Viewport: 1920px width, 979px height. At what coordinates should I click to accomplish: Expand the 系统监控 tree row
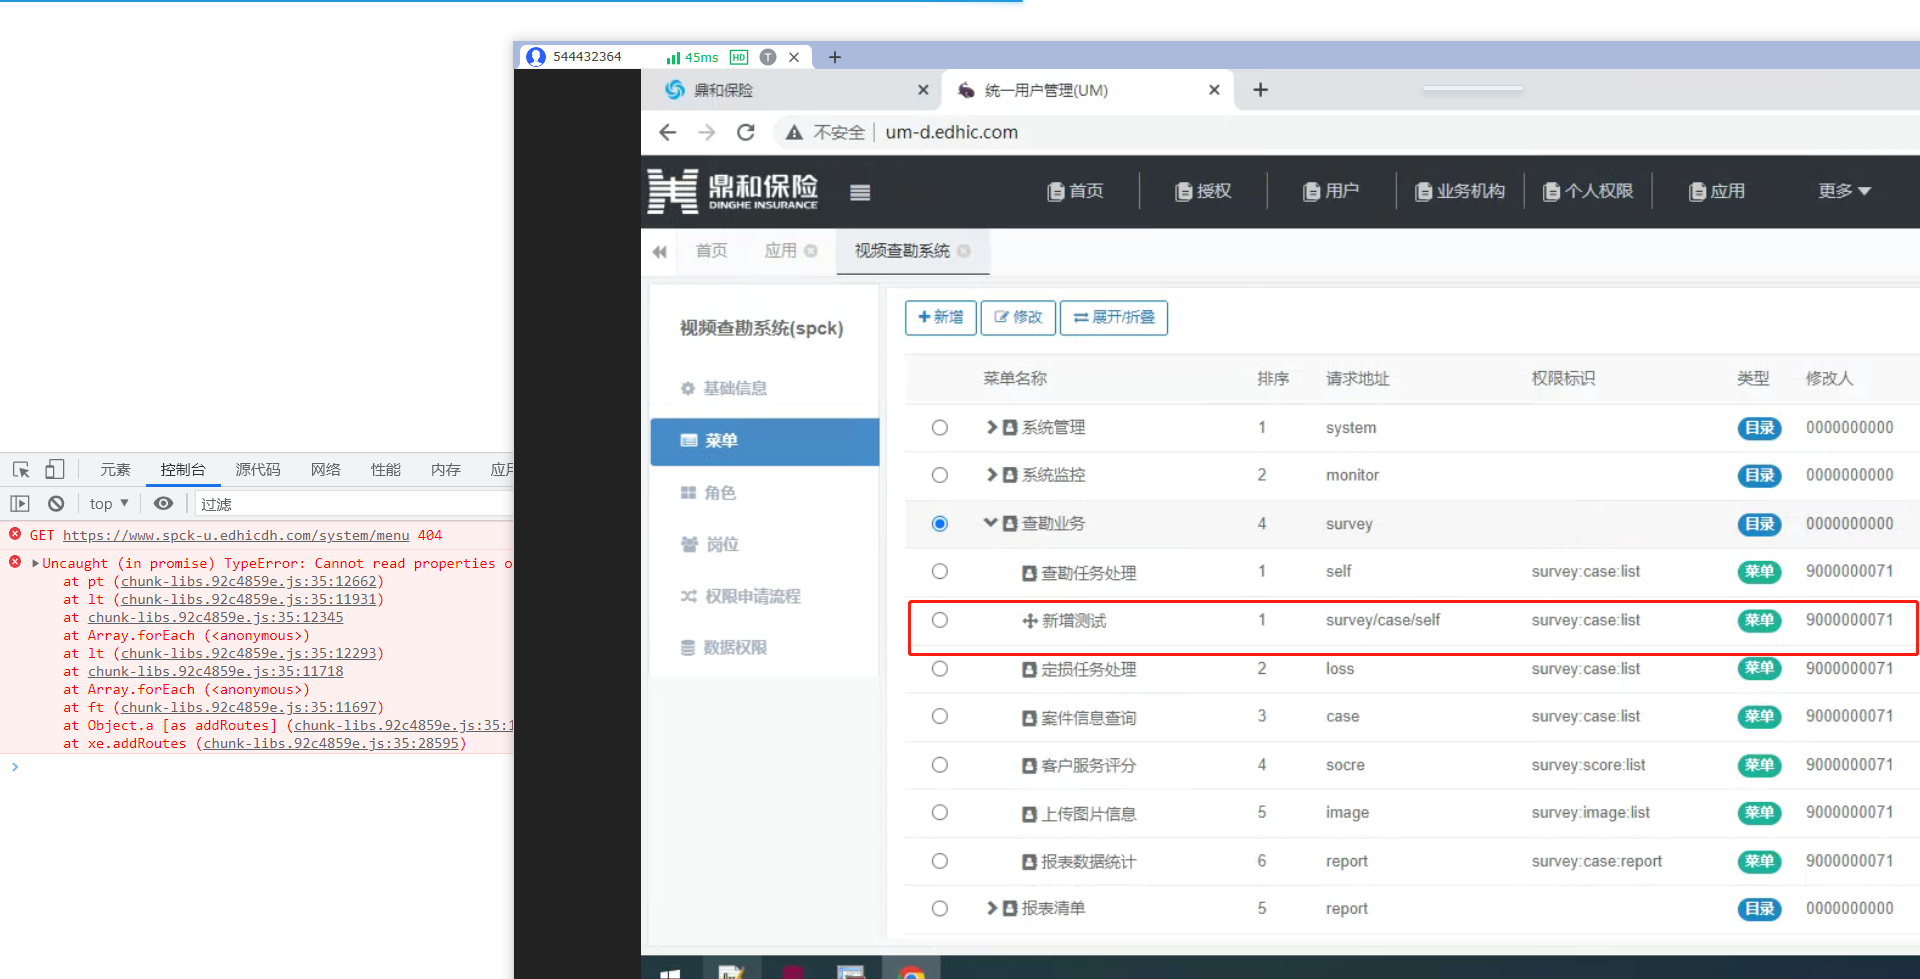(992, 474)
